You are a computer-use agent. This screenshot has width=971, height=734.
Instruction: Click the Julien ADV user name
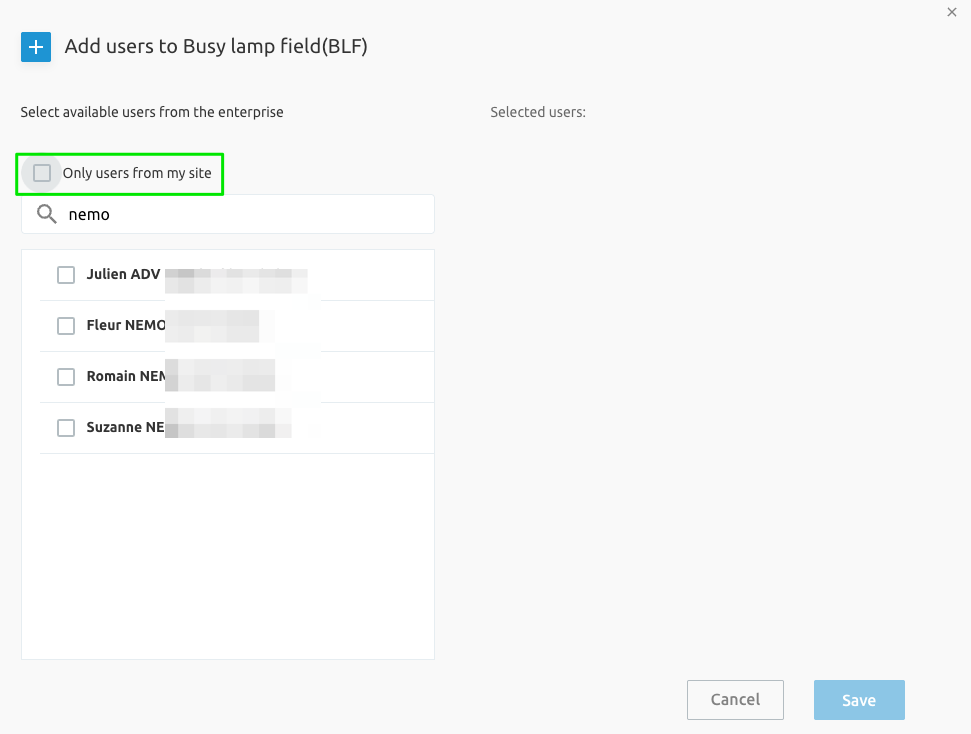click(x=123, y=275)
